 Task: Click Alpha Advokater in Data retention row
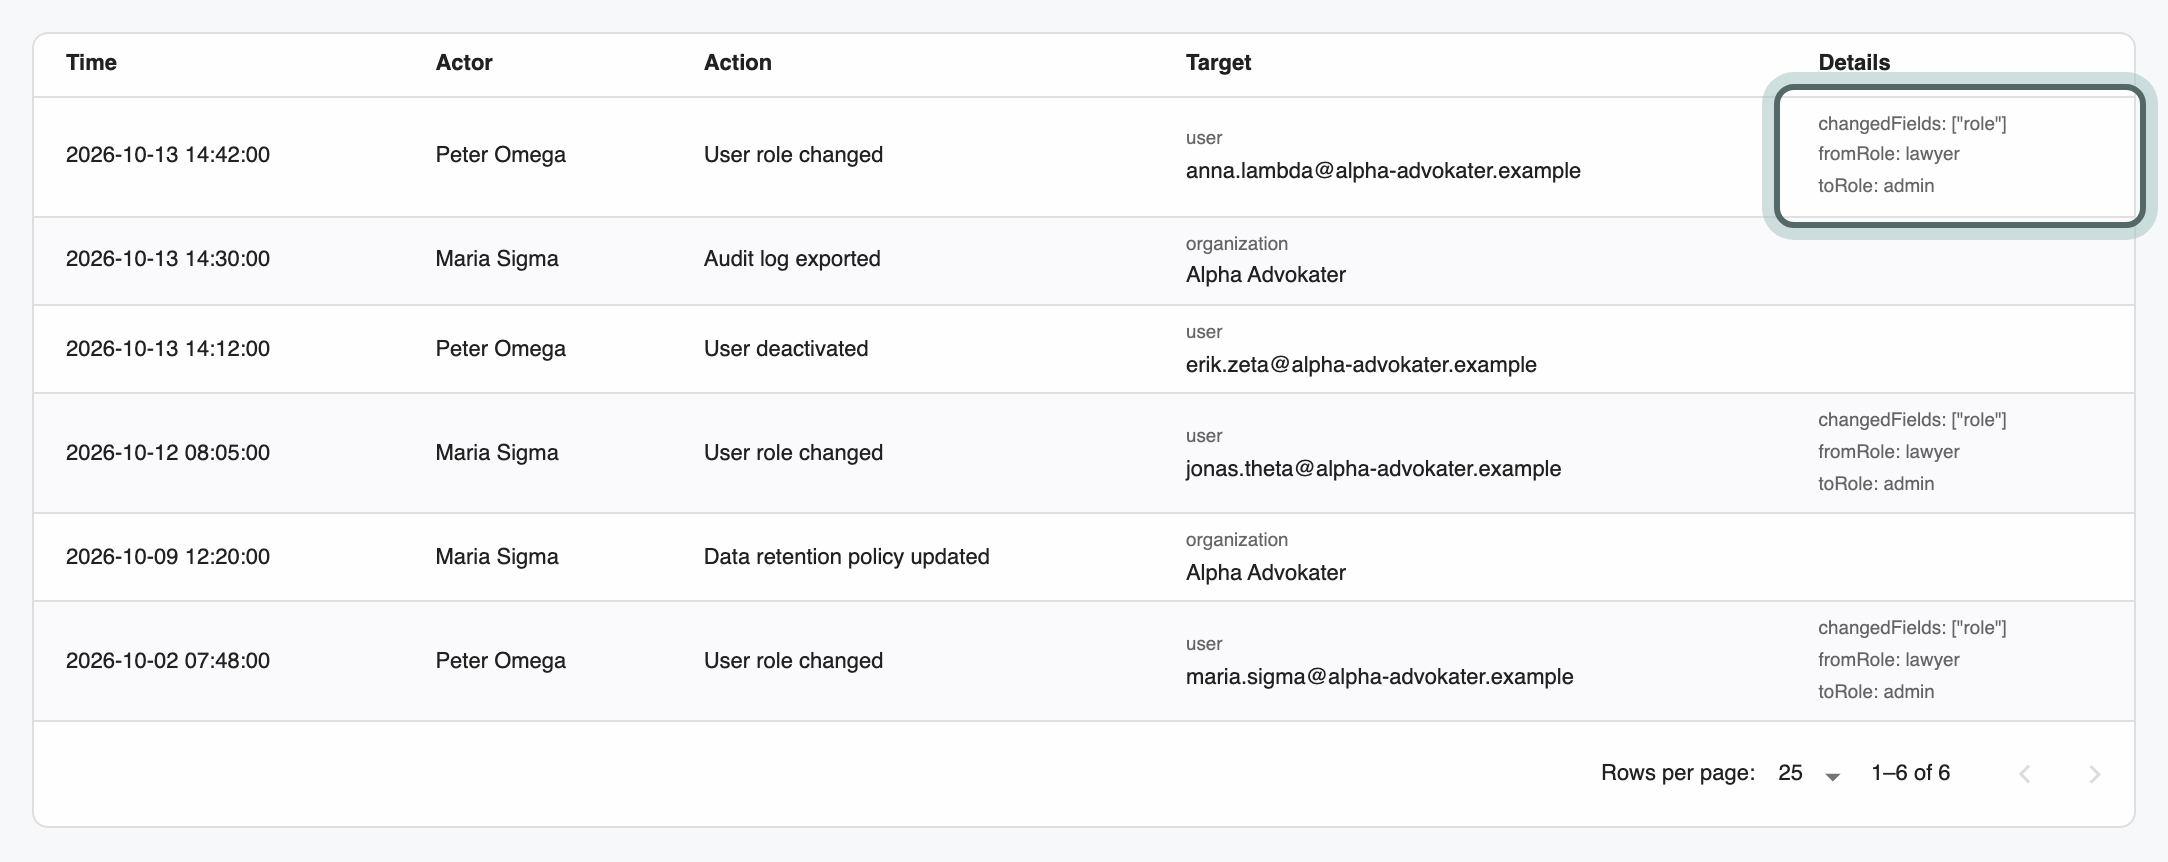pyautogui.click(x=1266, y=573)
